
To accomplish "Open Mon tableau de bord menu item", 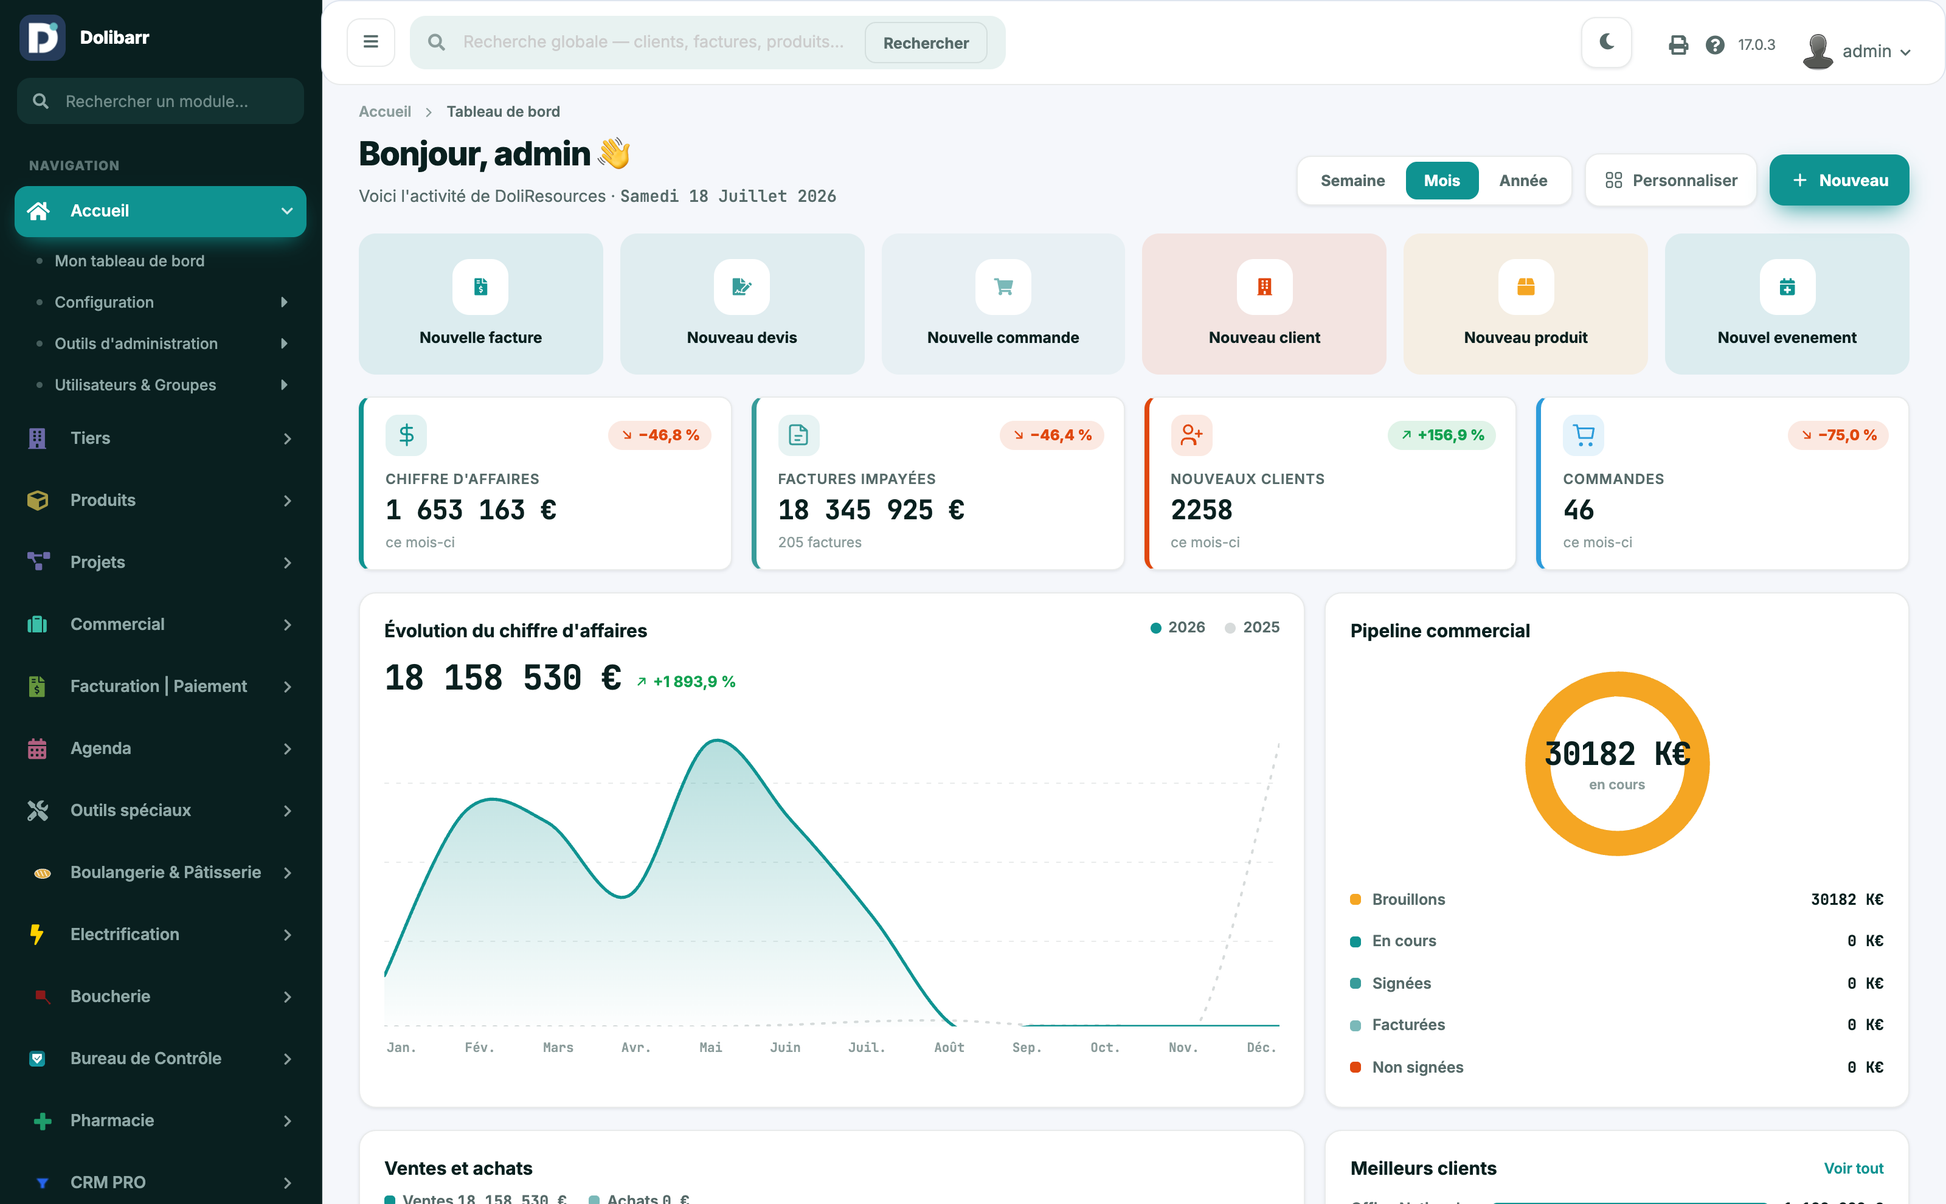I will (x=129, y=261).
